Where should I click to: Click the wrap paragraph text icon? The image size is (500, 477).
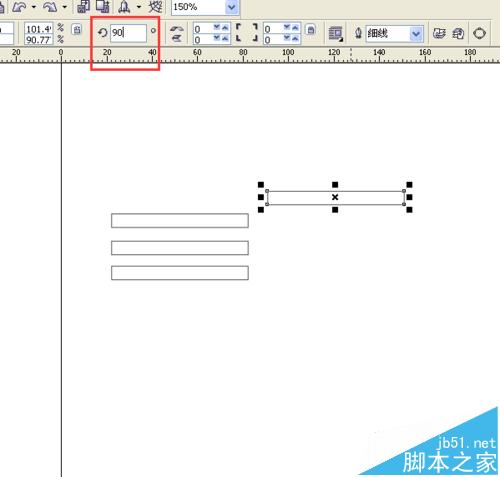point(336,34)
